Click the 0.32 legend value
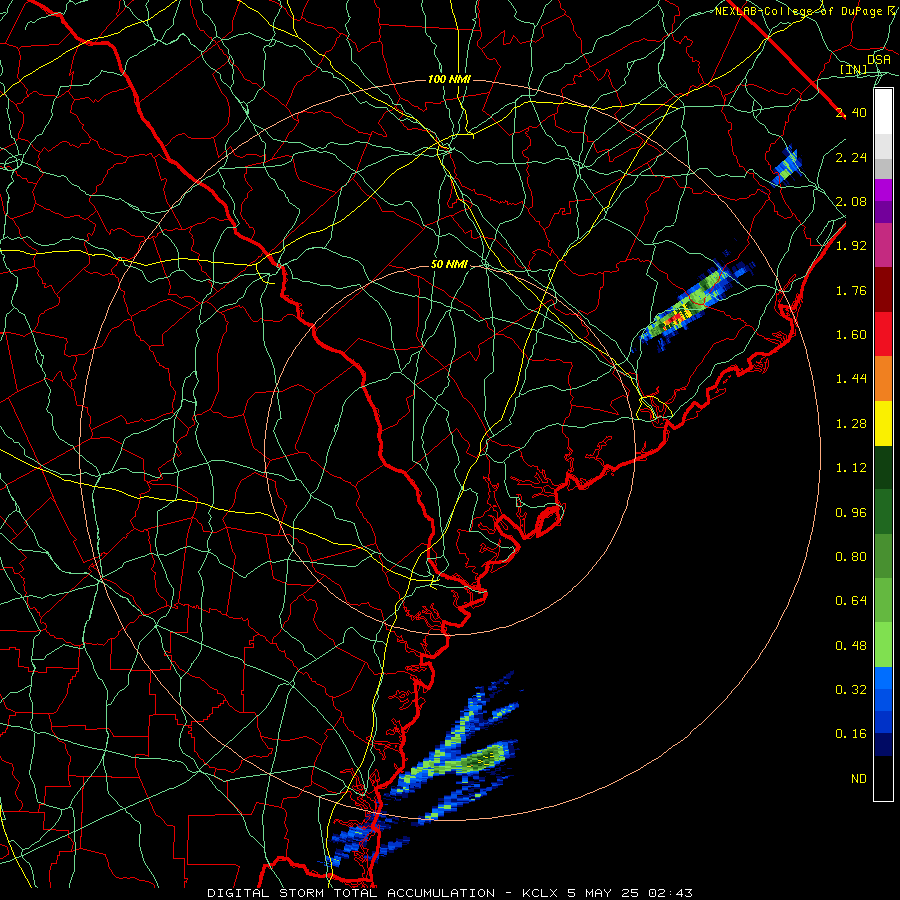900x900 pixels. (851, 690)
